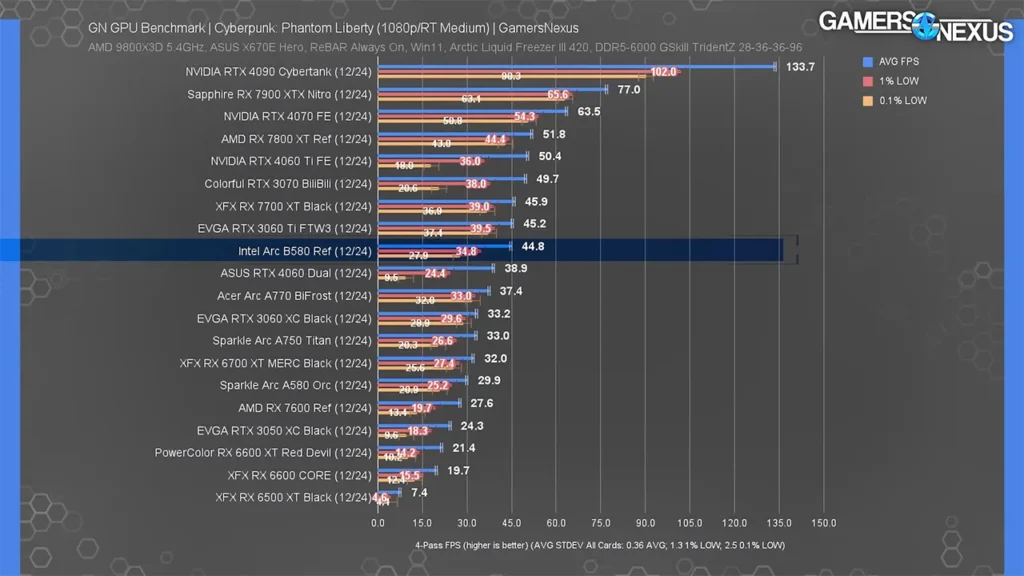Click the red 1% LOW legend swatch

click(x=867, y=81)
